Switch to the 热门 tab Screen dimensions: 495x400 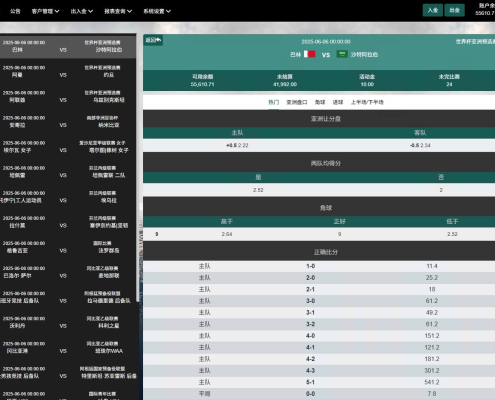274,102
